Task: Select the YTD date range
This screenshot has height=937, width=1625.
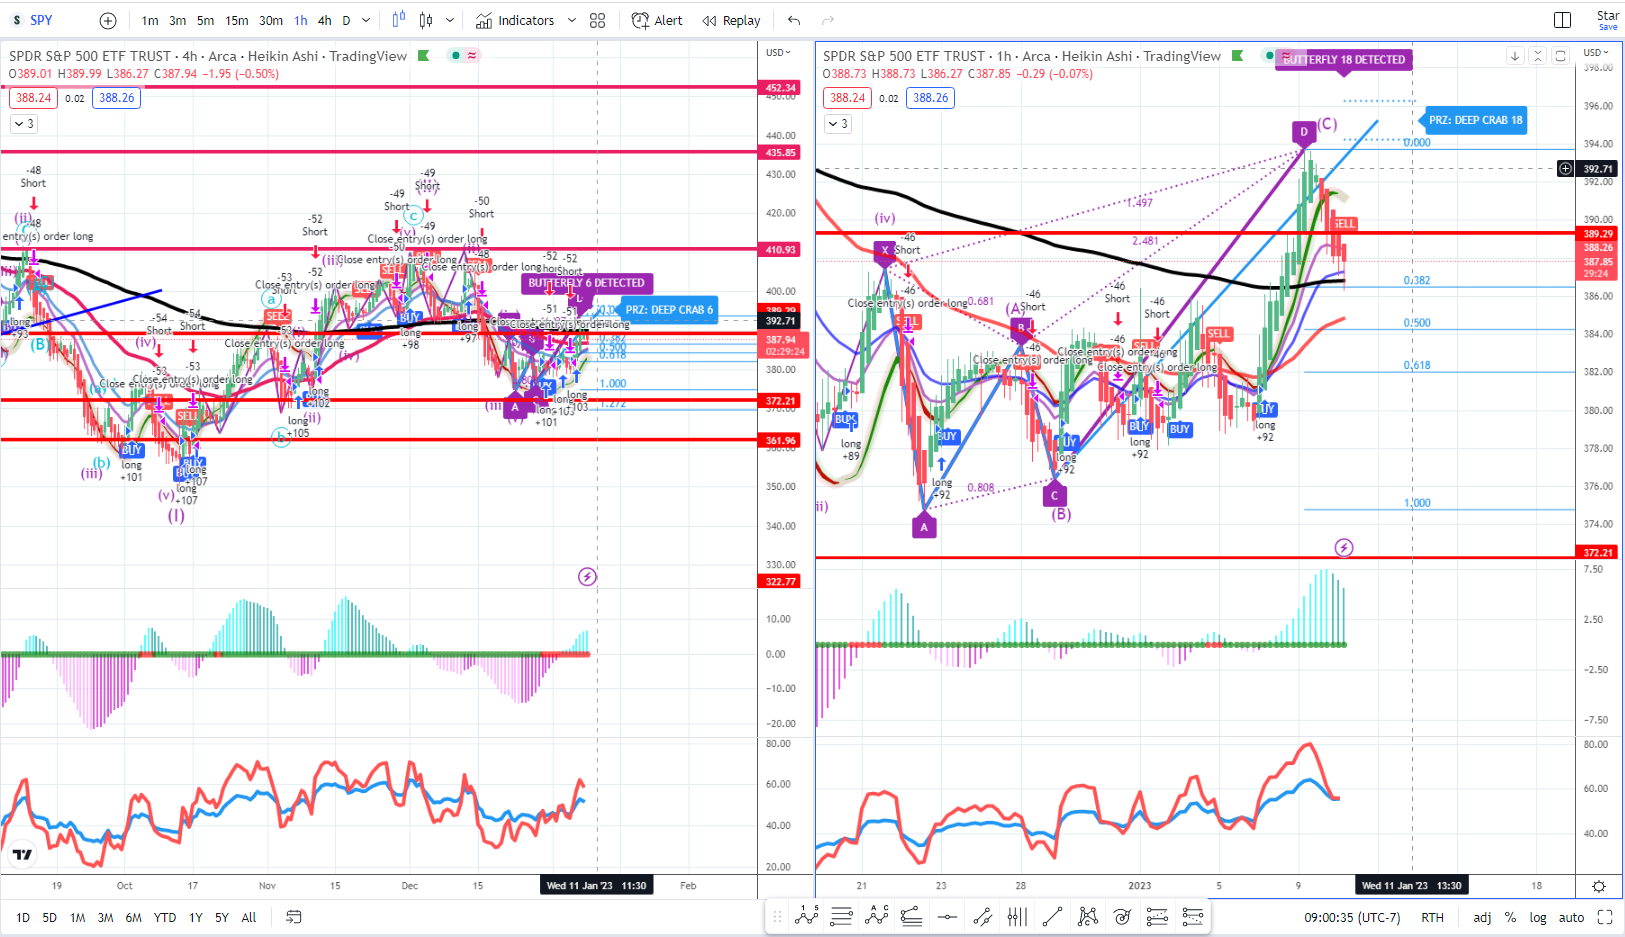Action: [165, 917]
